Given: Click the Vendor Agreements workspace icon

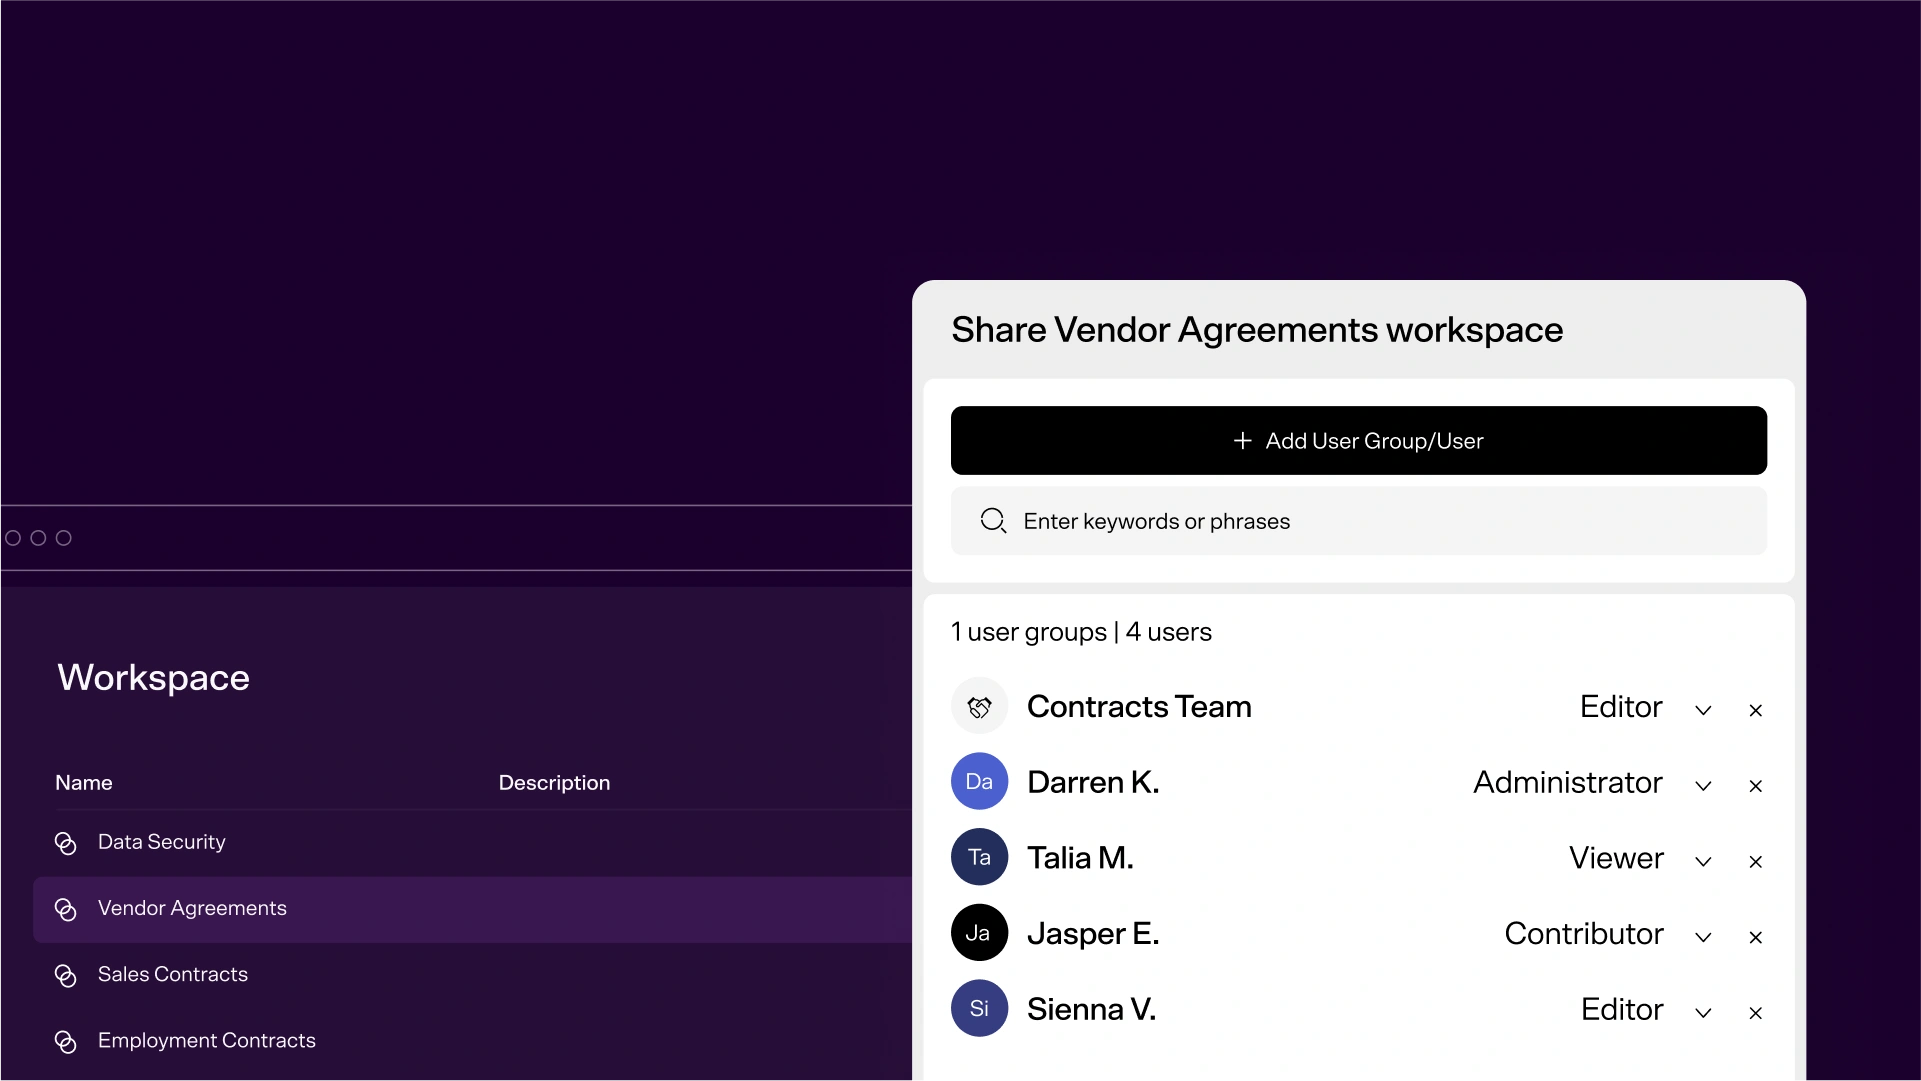Looking at the screenshot, I should click(66, 910).
